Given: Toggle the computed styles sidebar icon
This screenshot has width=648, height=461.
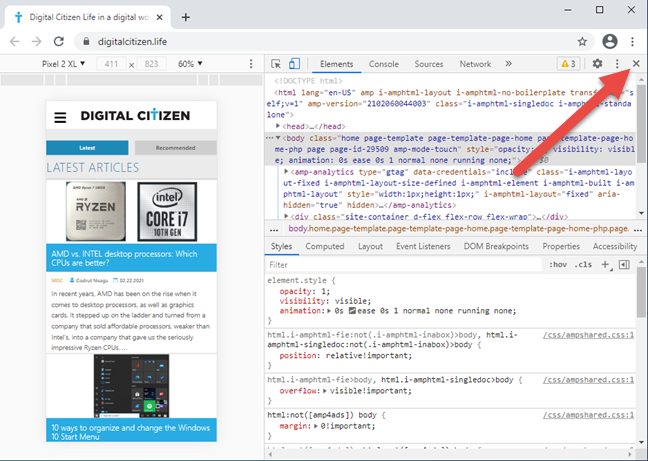Looking at the screenshot, I should pos(624,265).
